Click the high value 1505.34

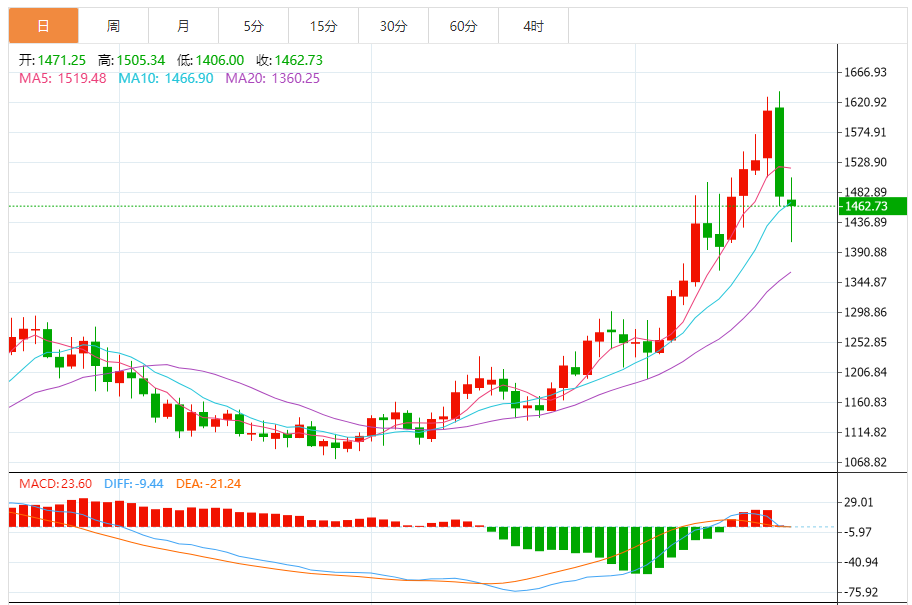pos(141,60)
